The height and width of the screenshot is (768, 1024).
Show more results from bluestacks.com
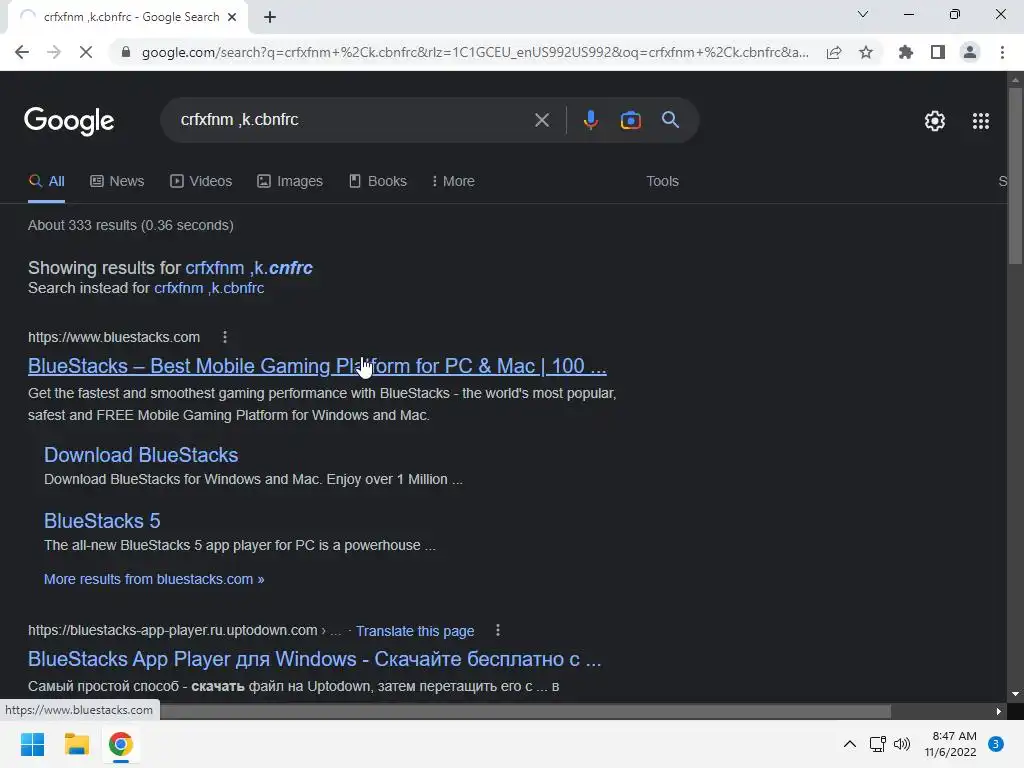[x=154, y=579]
